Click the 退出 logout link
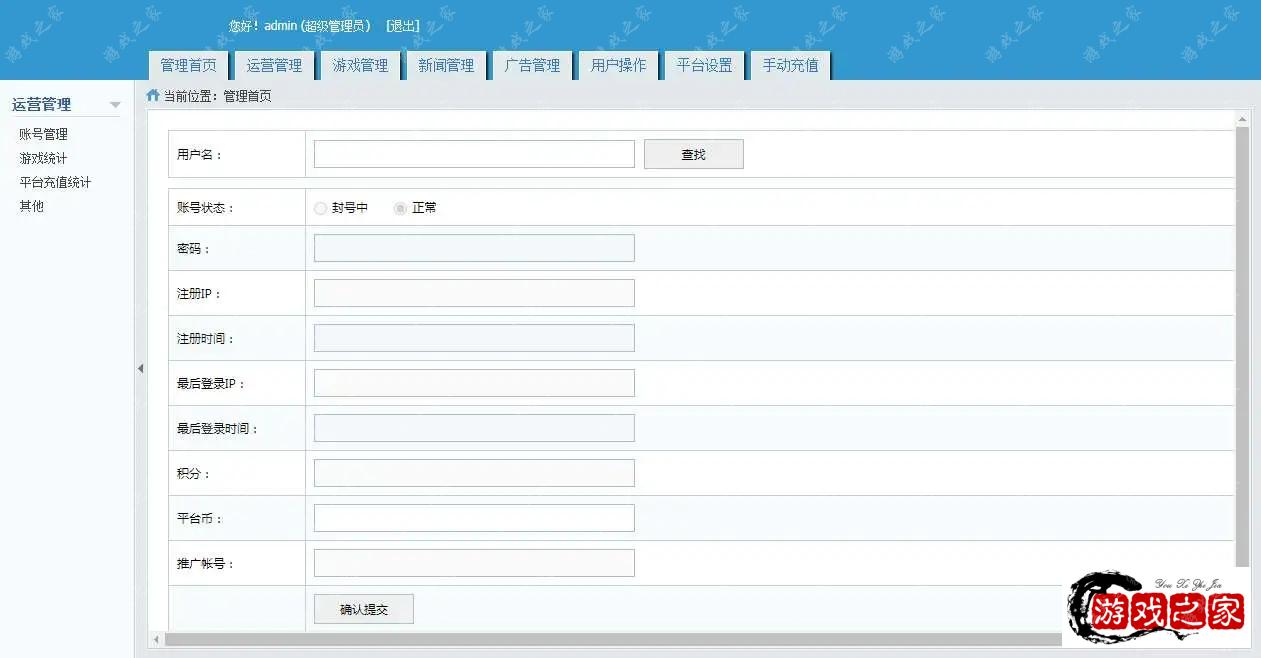This screenshot has height=658, width=1261. coord(403,26)
